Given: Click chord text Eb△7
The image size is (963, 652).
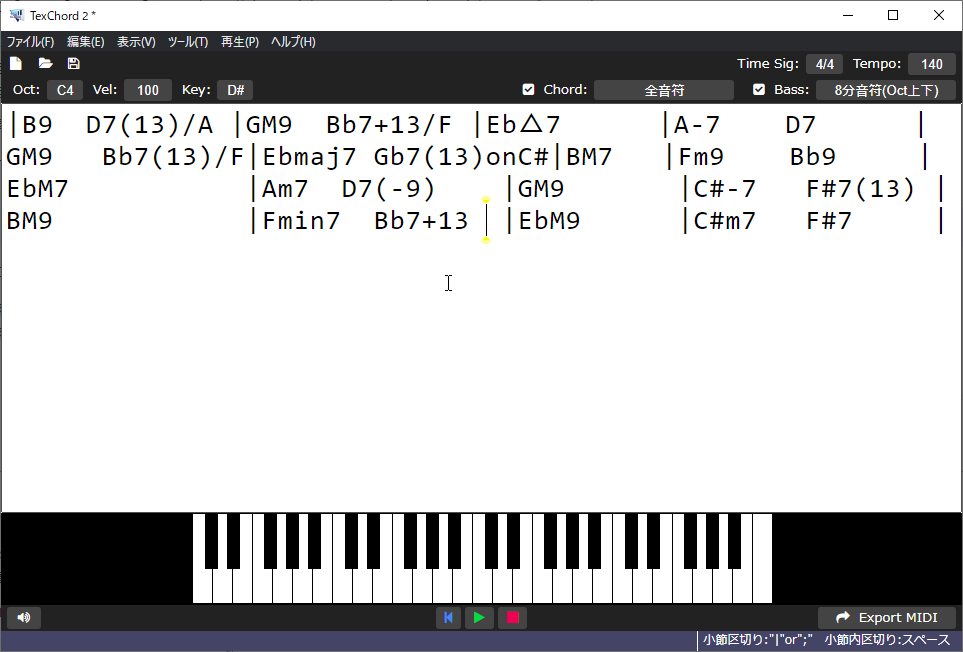Looking at the screenshot, I should coord(523,125).
